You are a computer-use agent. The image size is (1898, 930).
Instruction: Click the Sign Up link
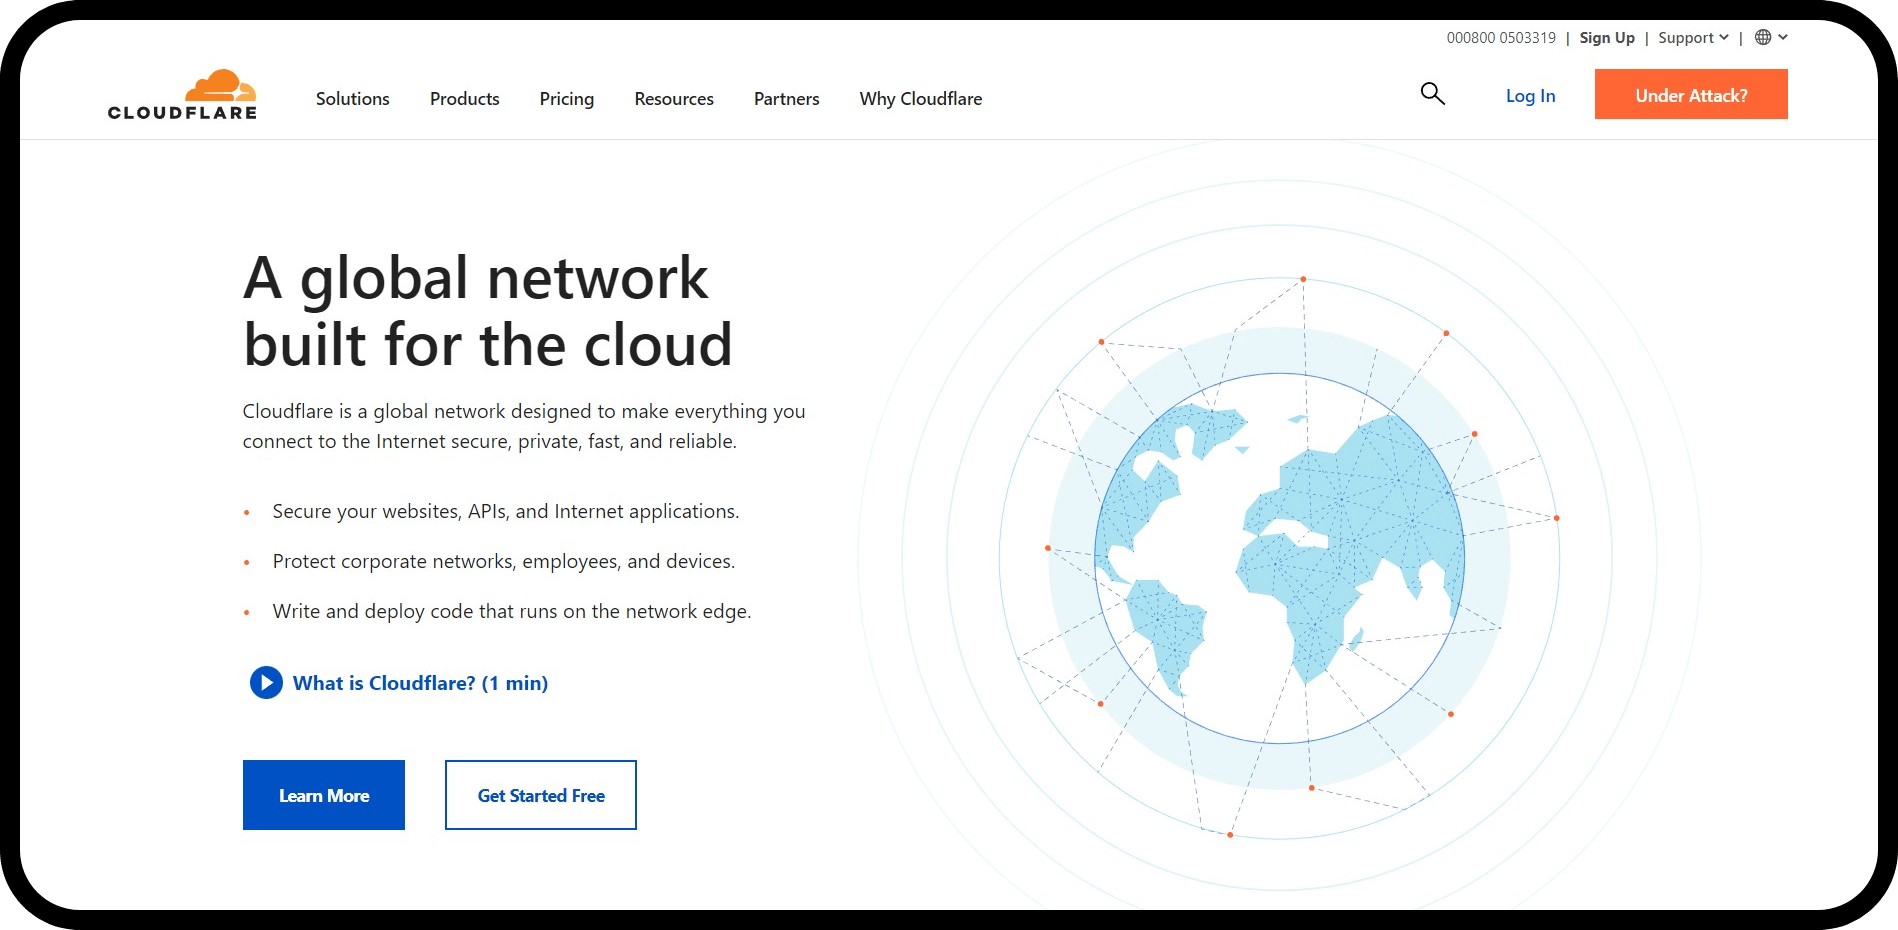coord(1606,38)
